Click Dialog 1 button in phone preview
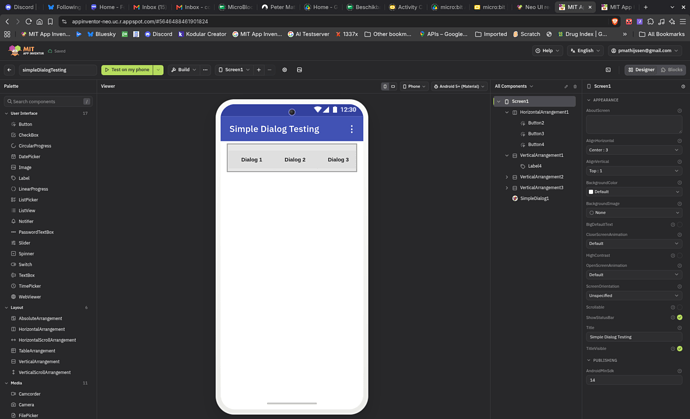This screenshot has height=419, width=690. [x=251, y=160]
